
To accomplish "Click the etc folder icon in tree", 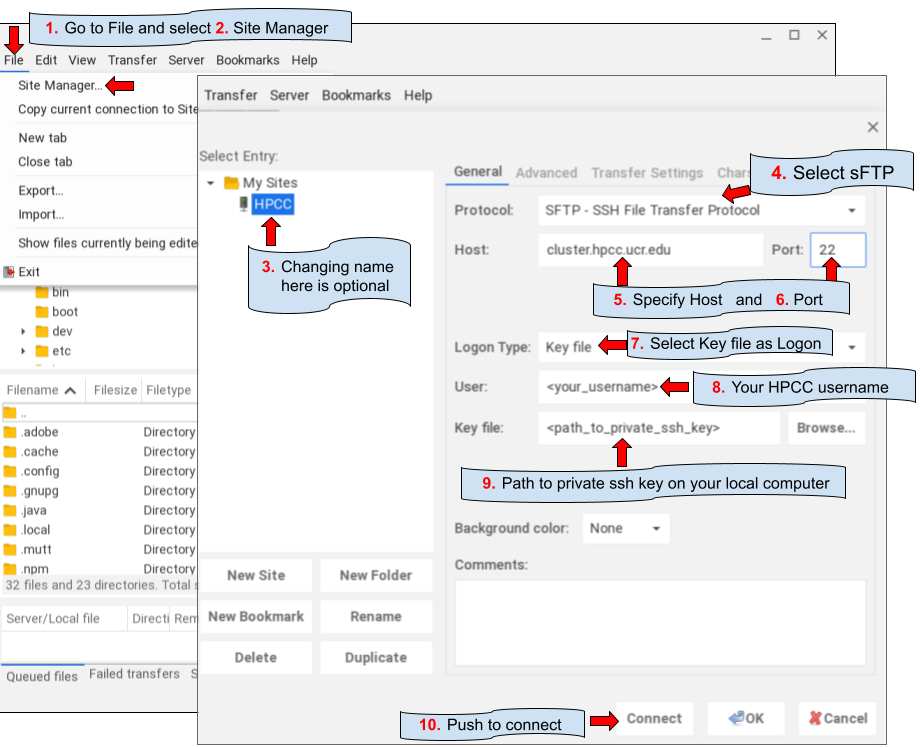I will pos(41,351).
